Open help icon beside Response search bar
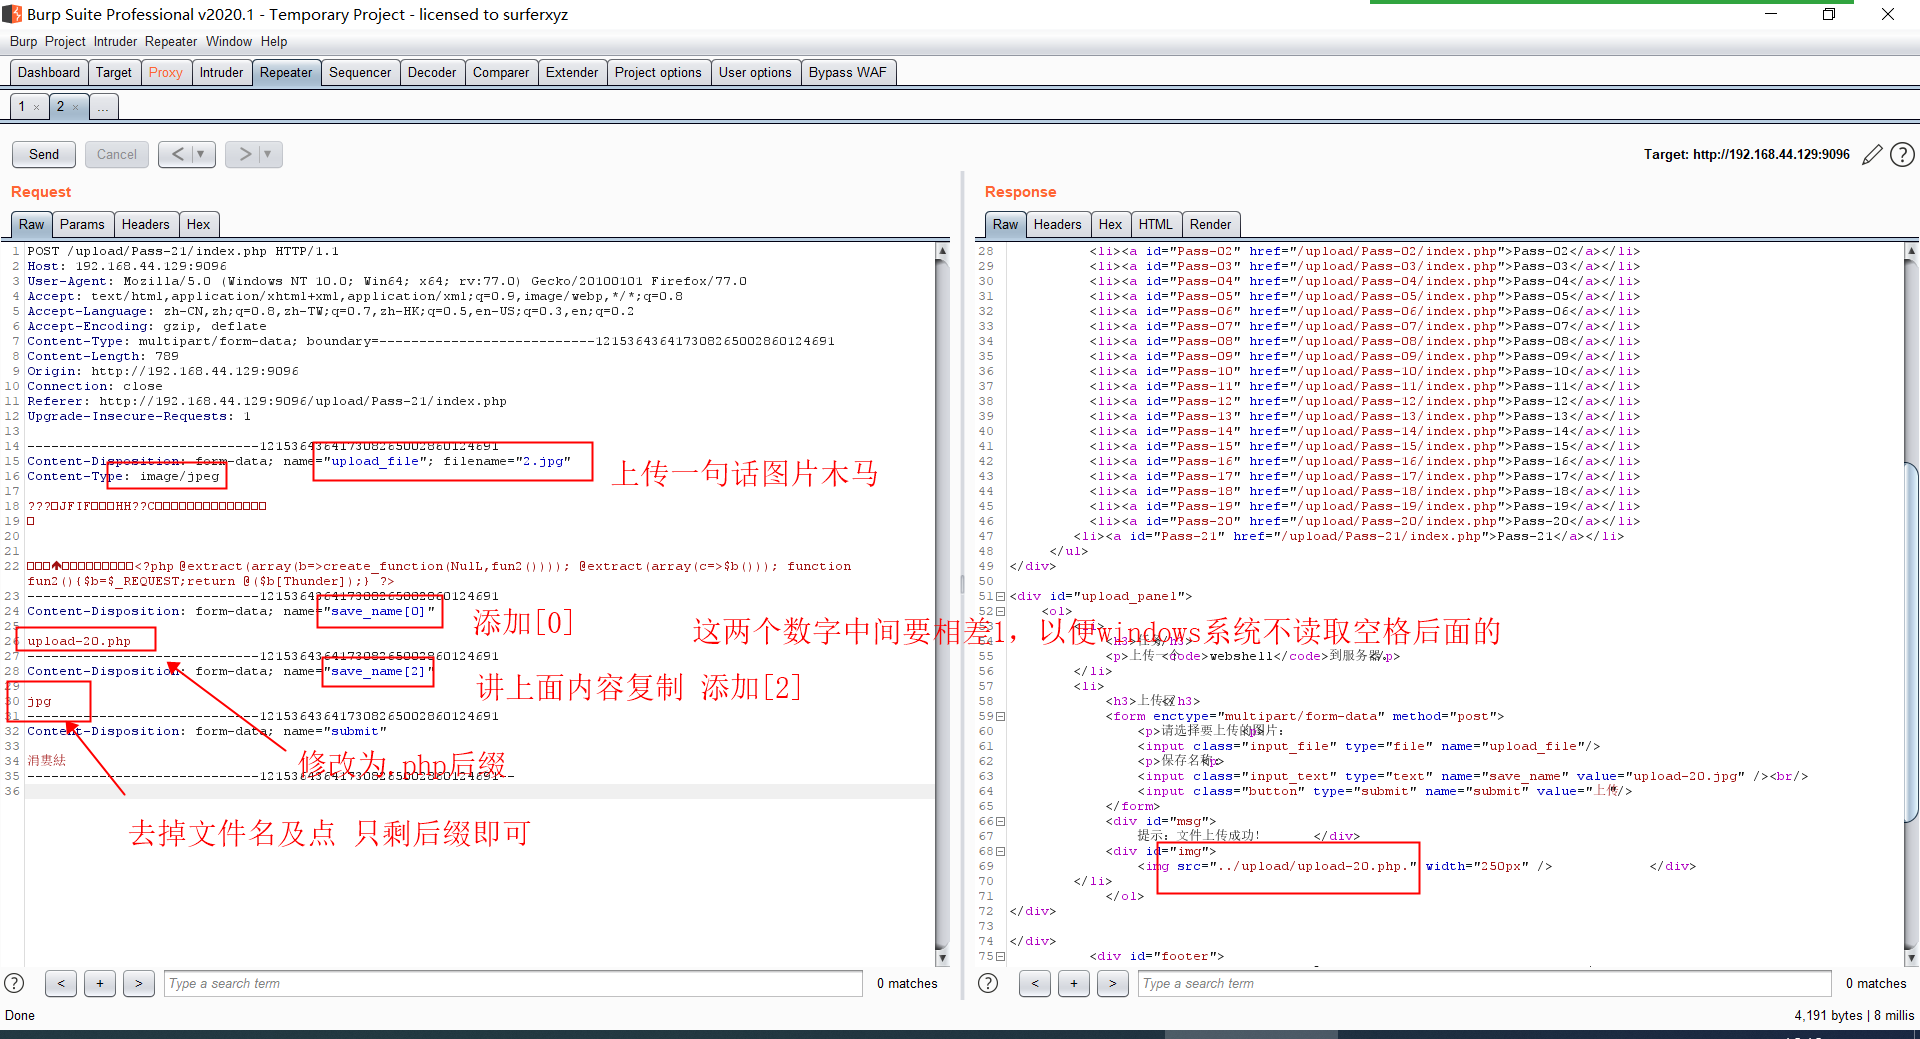The width and height of the screenshot is (1920, 1039). [x=988, y=983]
